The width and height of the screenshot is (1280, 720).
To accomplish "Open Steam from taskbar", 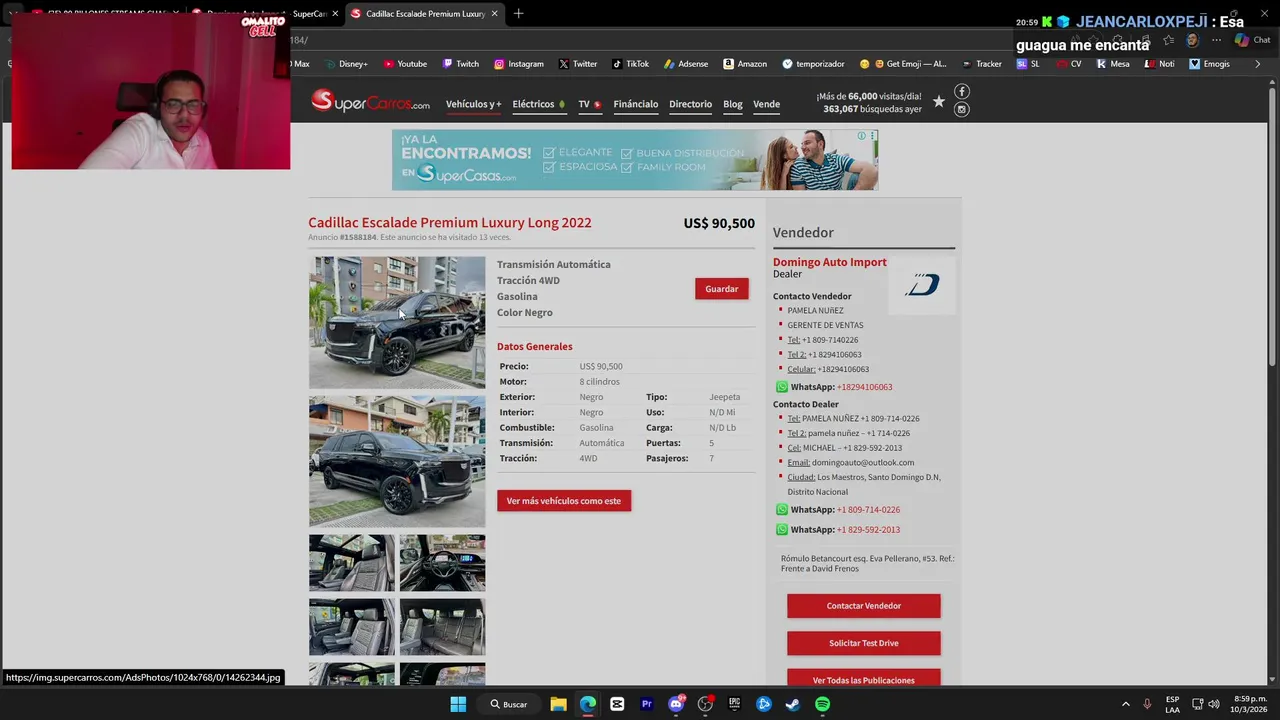I will (793, 704).
